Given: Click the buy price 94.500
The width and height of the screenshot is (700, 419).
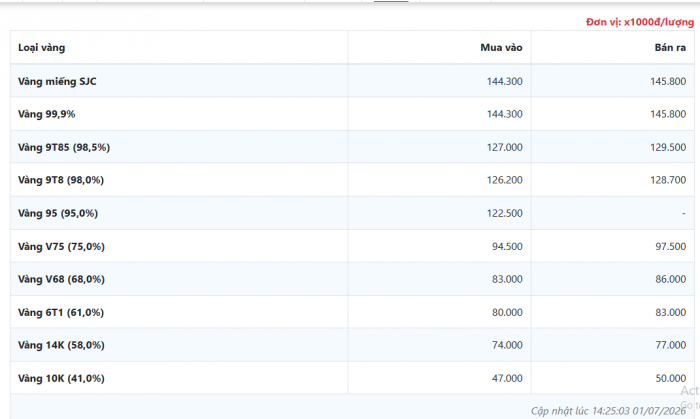Looking at the screenshot, I should point(507,246).
